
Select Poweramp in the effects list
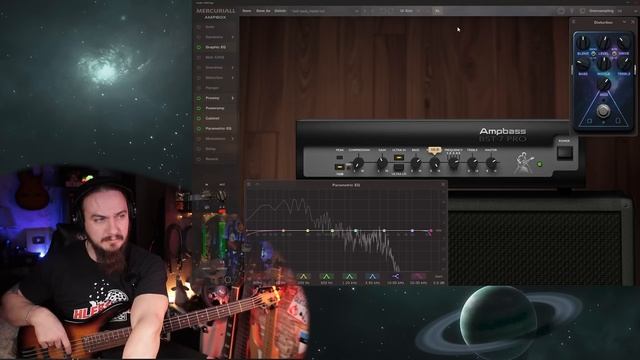tap(215, 109)
